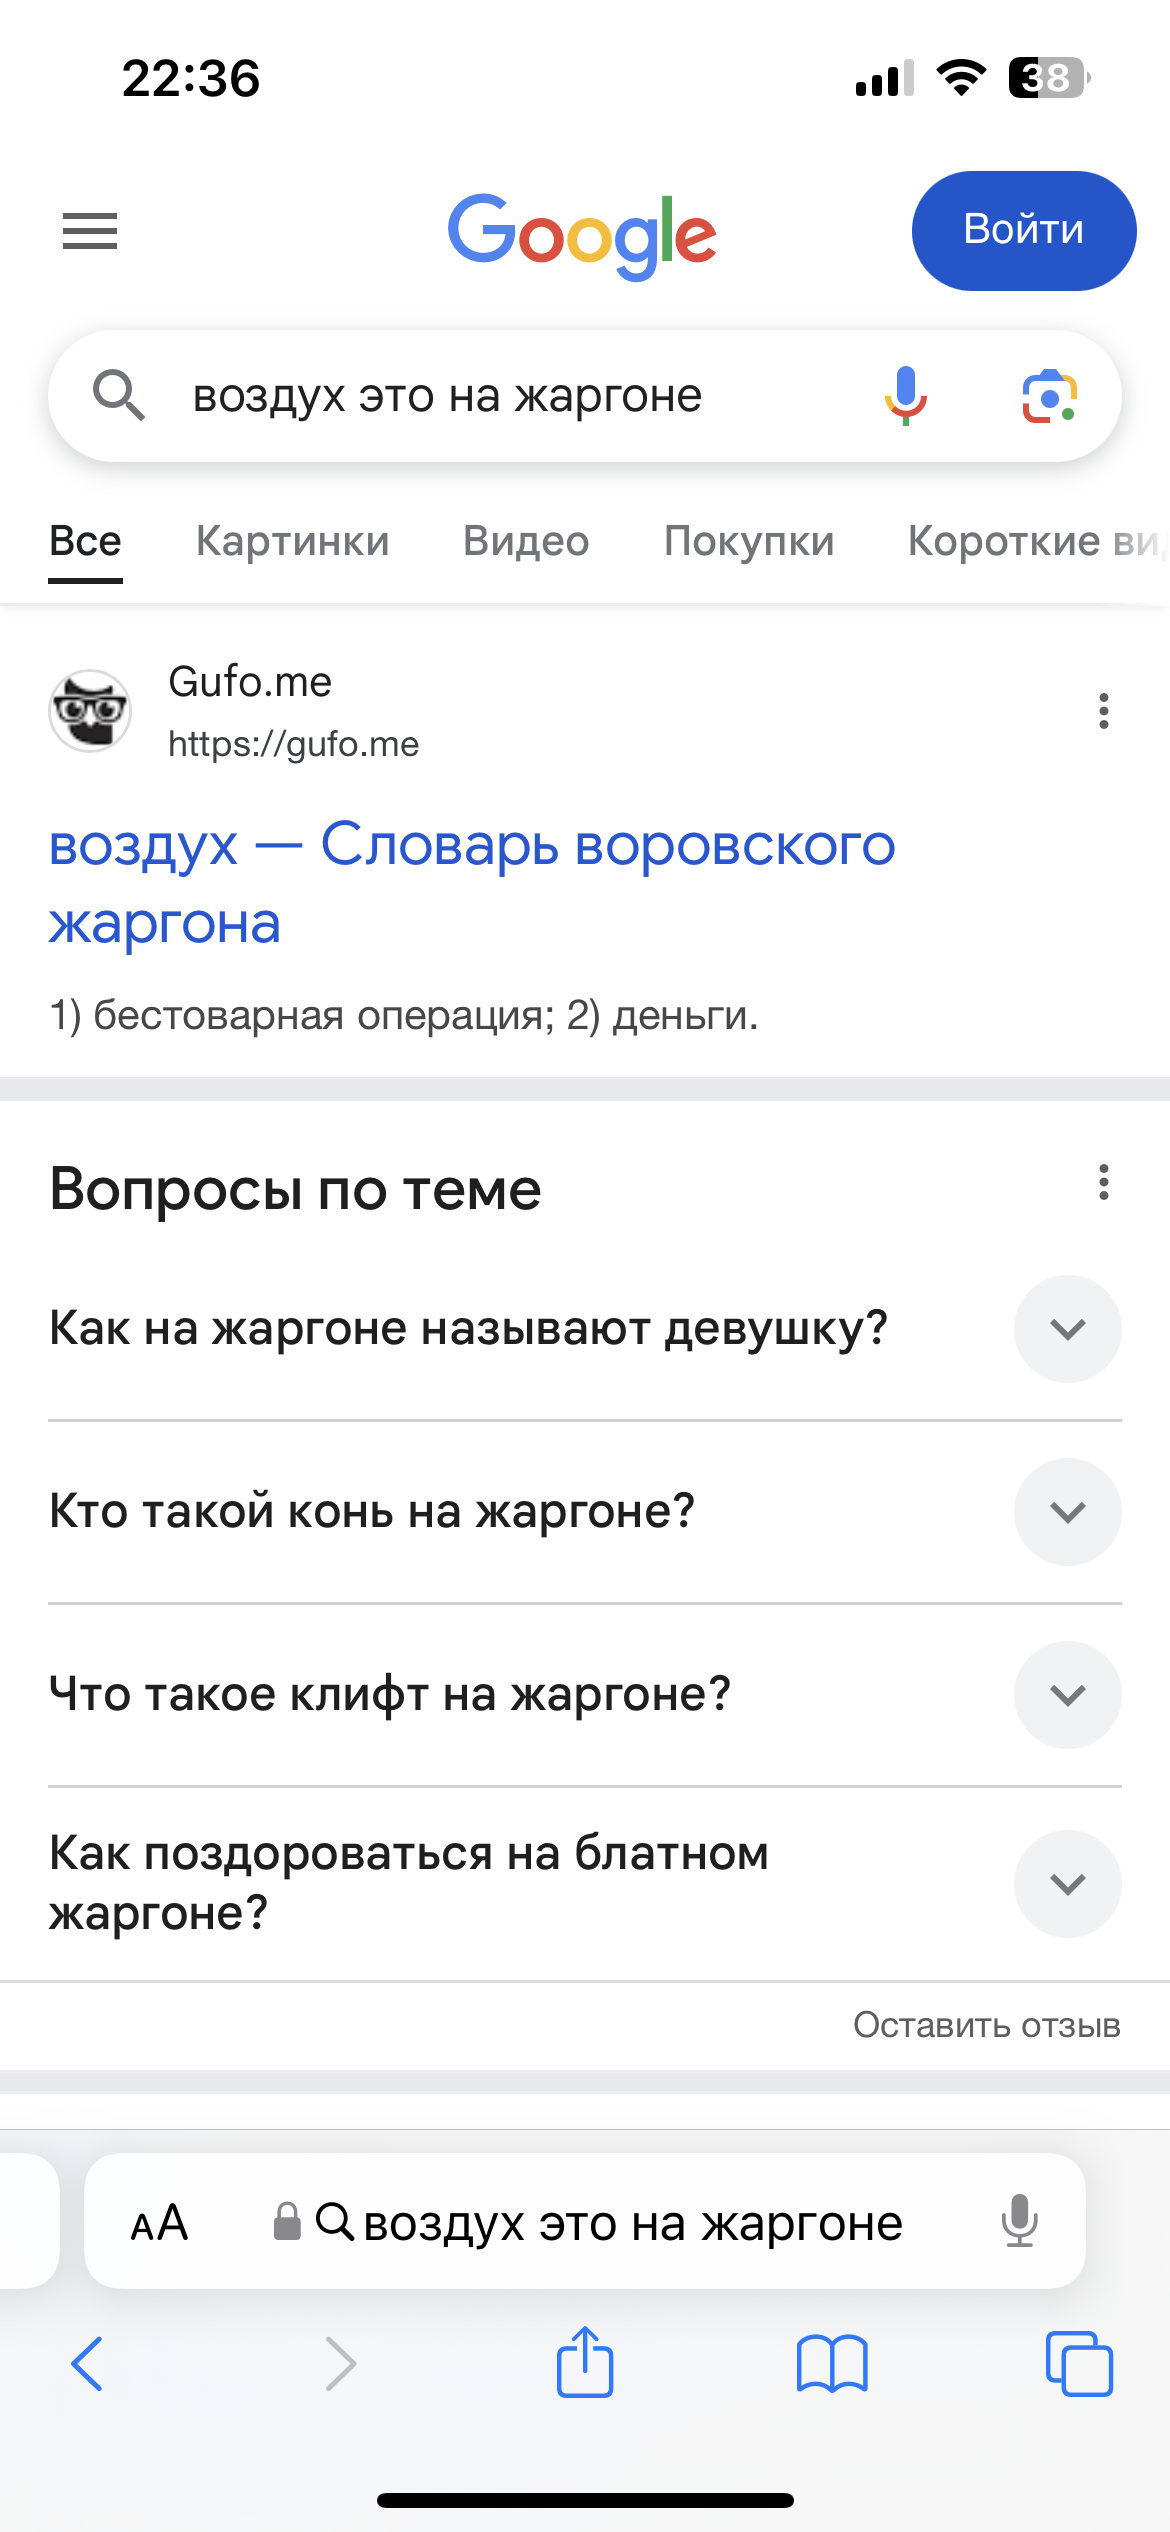Open the Gufo.me result options menu

(1103, 711)
